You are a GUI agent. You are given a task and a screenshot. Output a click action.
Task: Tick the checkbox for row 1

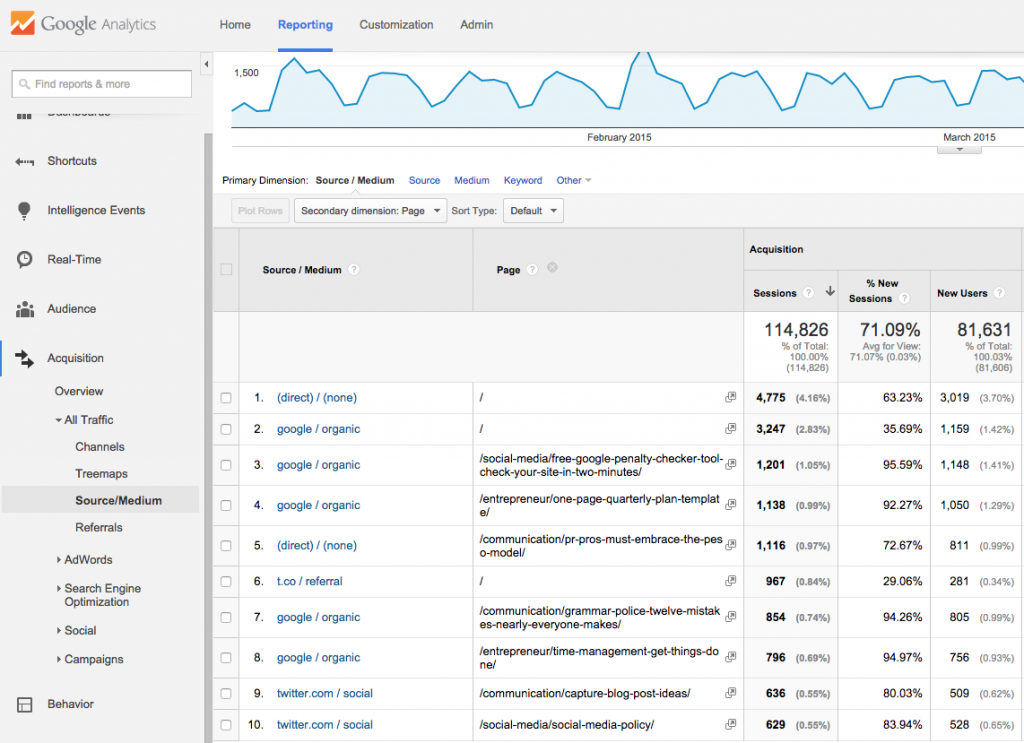(x=226, y=398)
